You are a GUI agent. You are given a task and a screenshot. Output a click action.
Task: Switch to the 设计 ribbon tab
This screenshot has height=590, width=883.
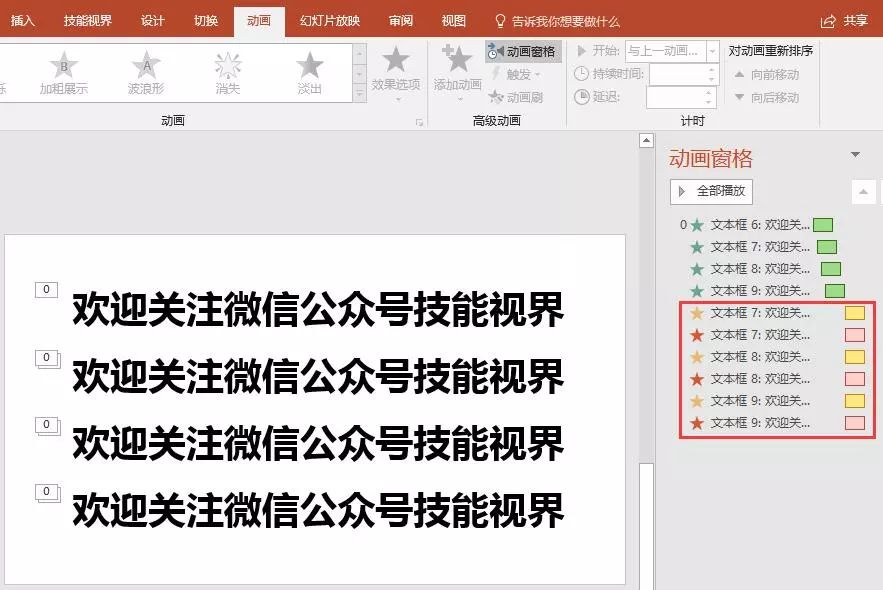[x=152, y=20]
